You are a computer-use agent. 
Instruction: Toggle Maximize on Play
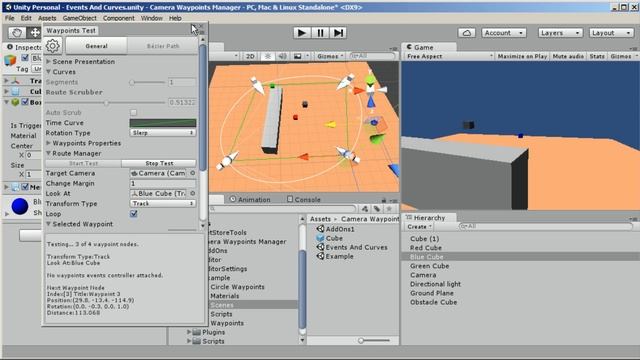[x=522, y=56]
